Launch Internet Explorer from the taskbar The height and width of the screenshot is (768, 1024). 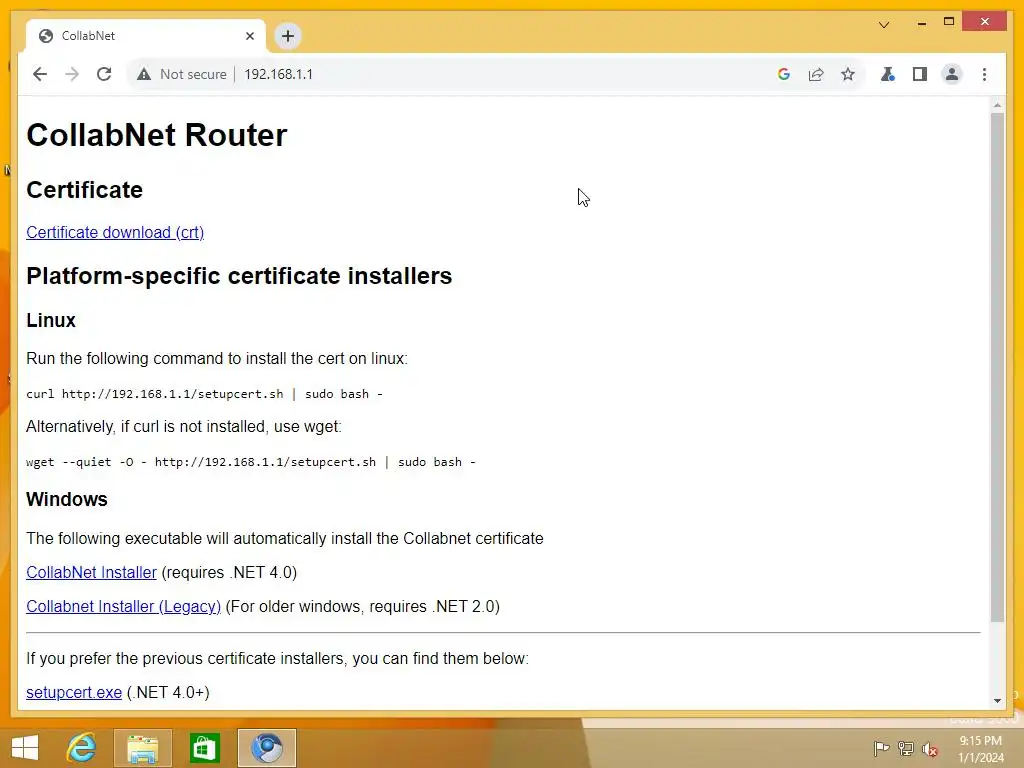81,748
